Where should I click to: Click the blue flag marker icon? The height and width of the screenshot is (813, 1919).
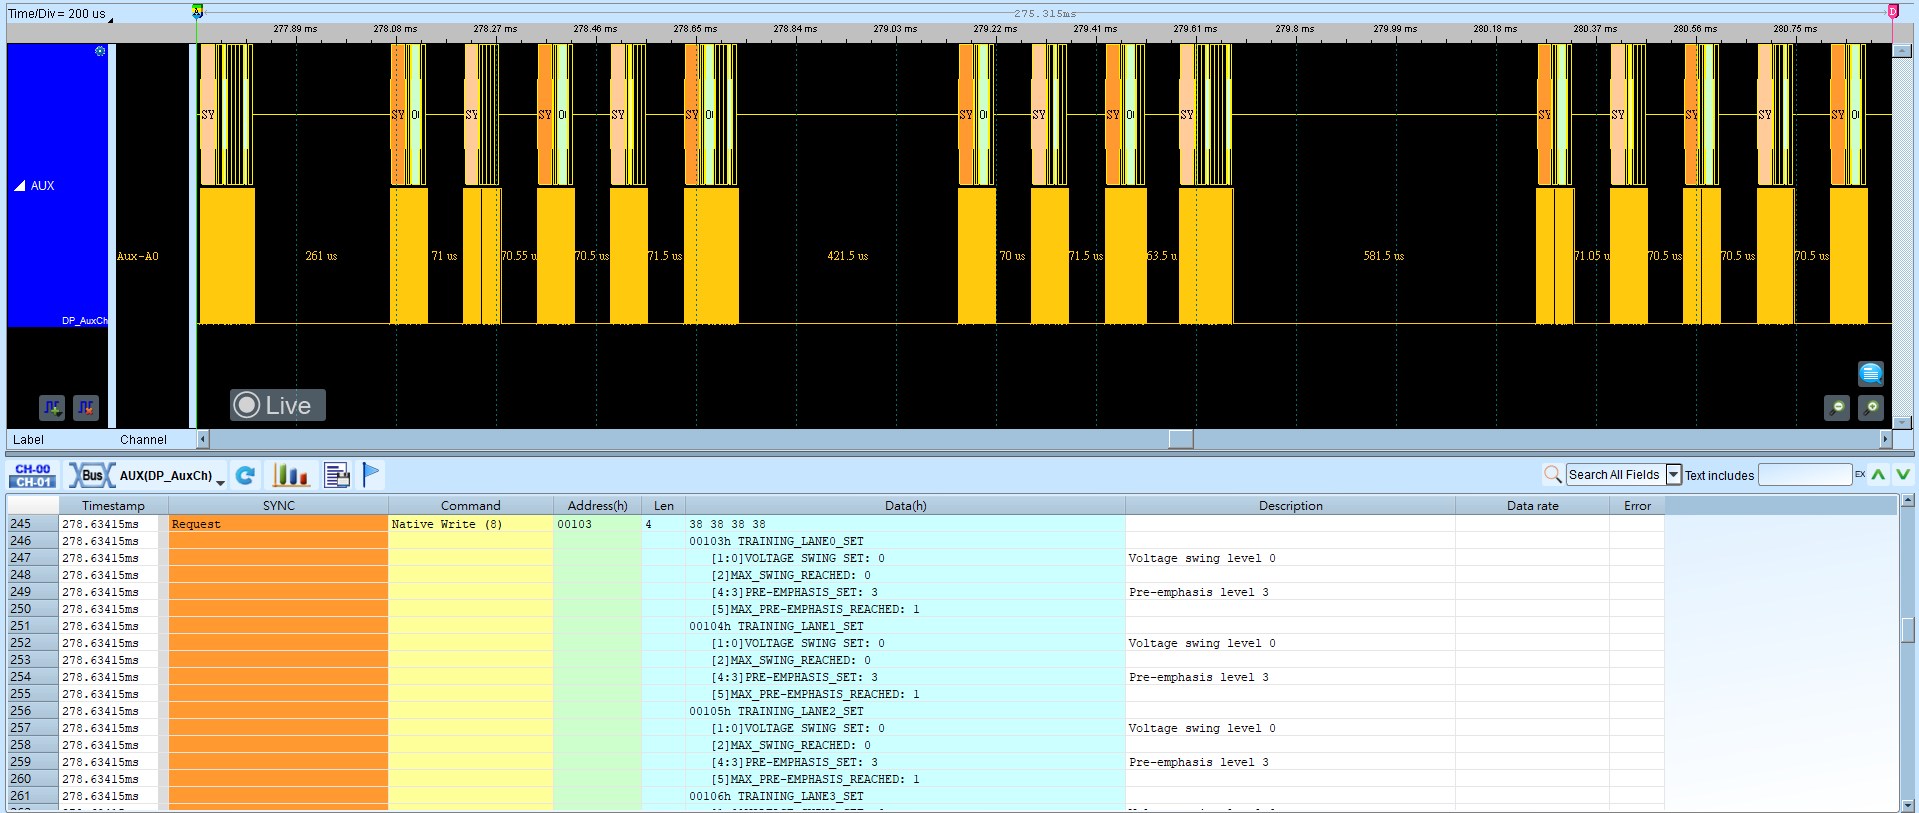tap(371, 474)
